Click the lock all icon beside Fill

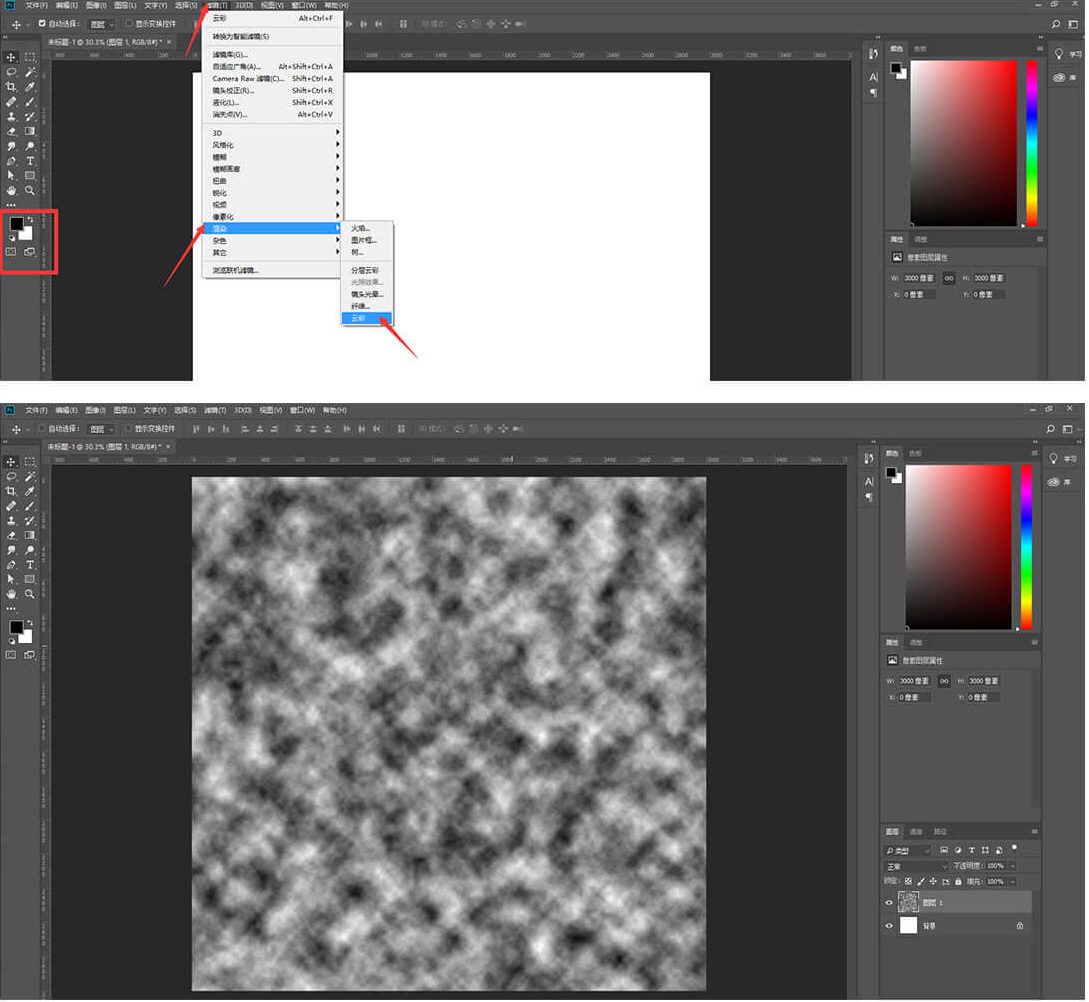[x=959, y=881]
